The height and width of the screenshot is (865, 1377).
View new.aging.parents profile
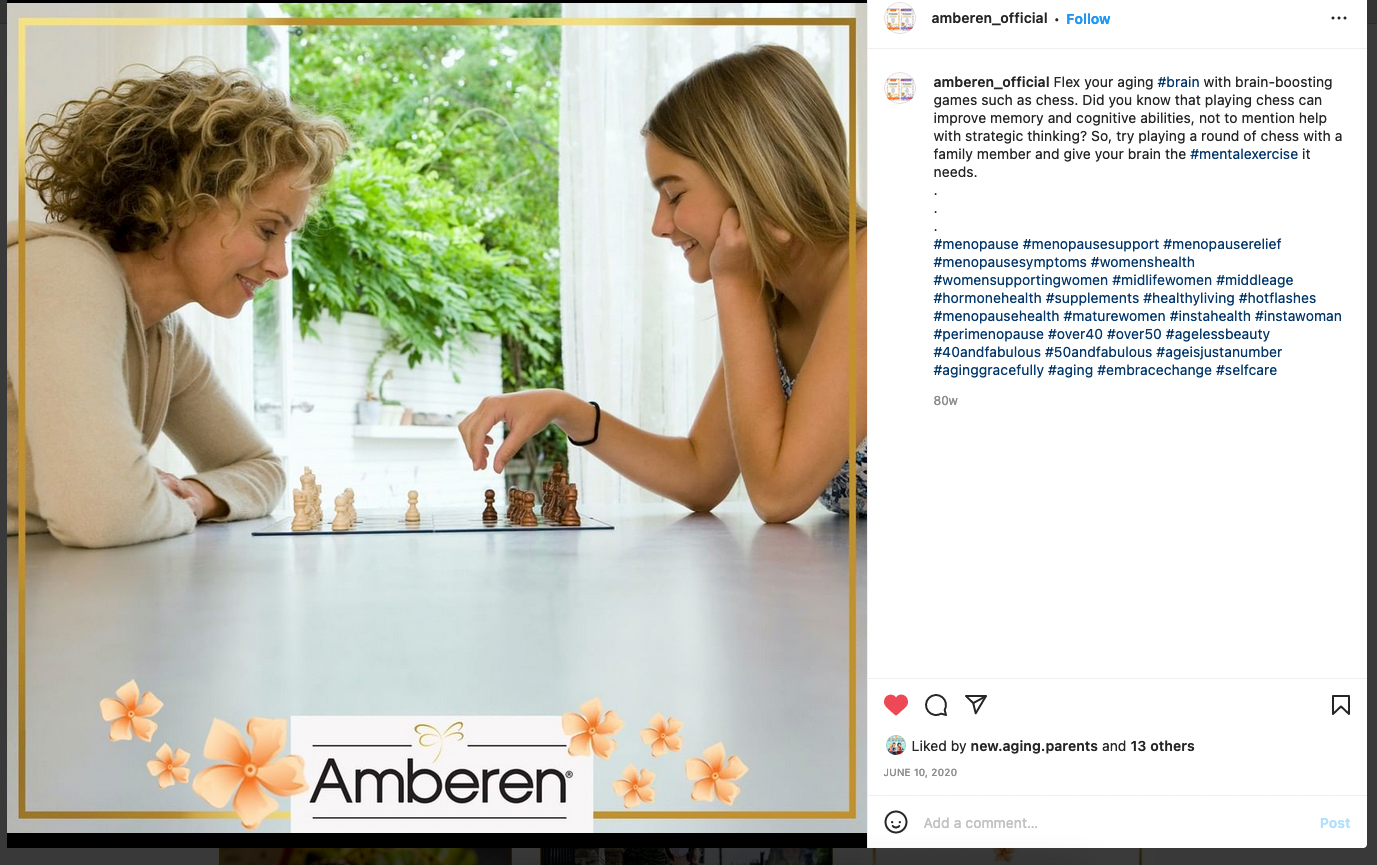1034,746
